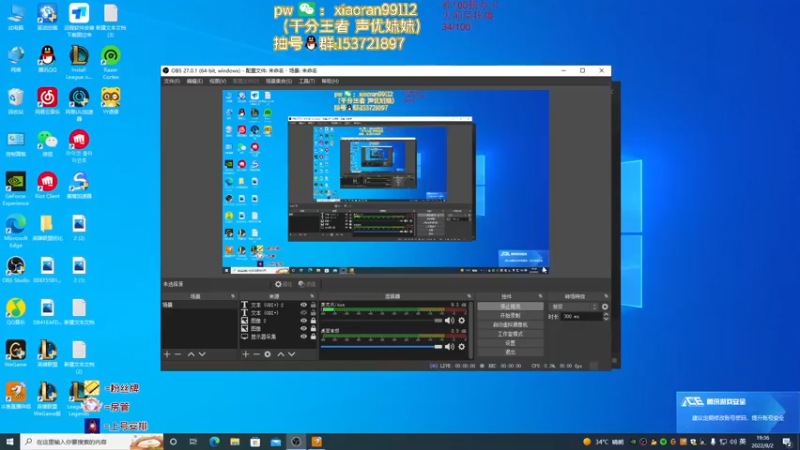
Task: Add a new source with the plus icon
Action: [245, 354]
